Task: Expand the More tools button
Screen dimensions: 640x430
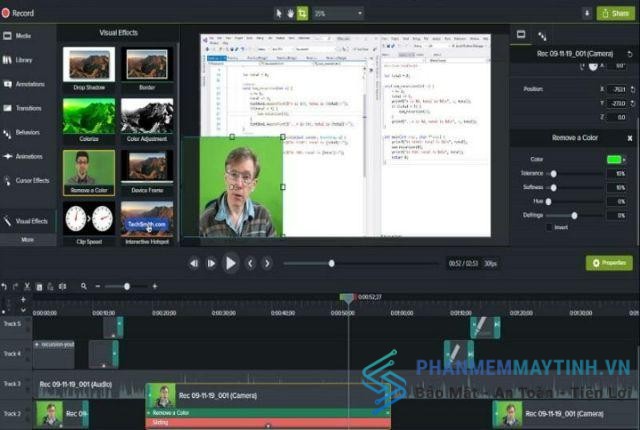Action: coord(27,239)
